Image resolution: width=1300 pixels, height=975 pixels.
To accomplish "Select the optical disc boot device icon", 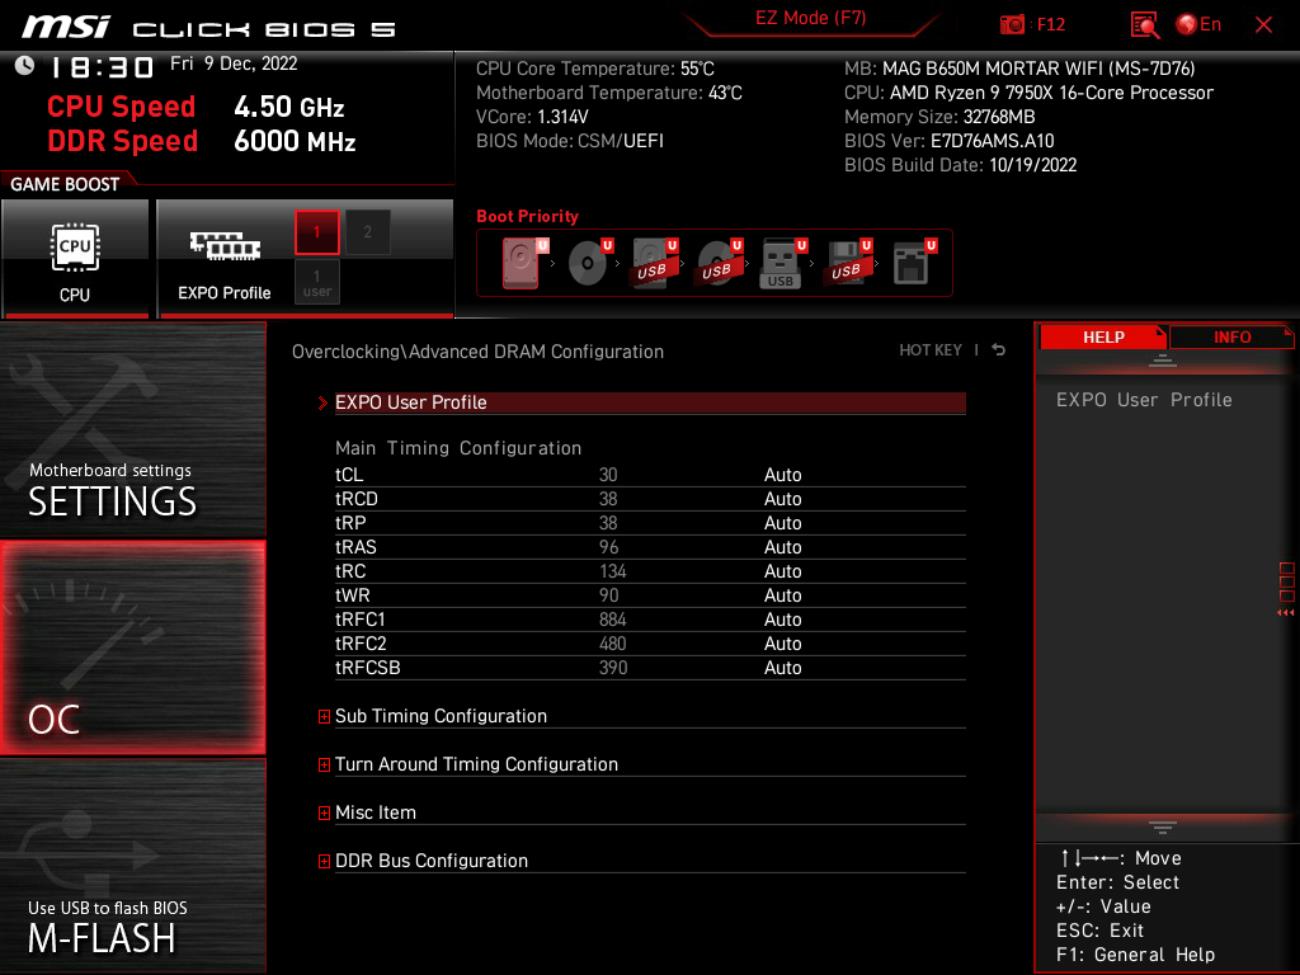I will pyautogui.click(x=588, y=263).
